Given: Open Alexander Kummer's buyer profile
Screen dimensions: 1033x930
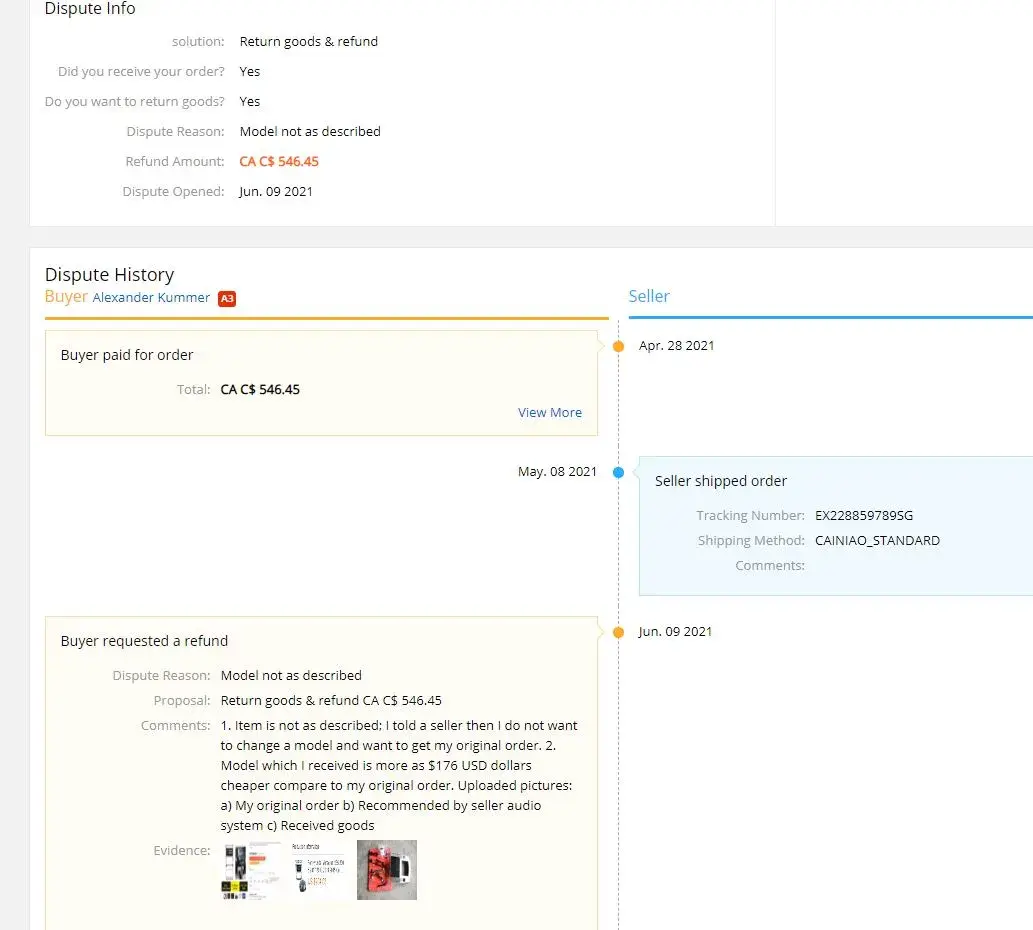Looking at the screenshot, I should coord(151,297).
